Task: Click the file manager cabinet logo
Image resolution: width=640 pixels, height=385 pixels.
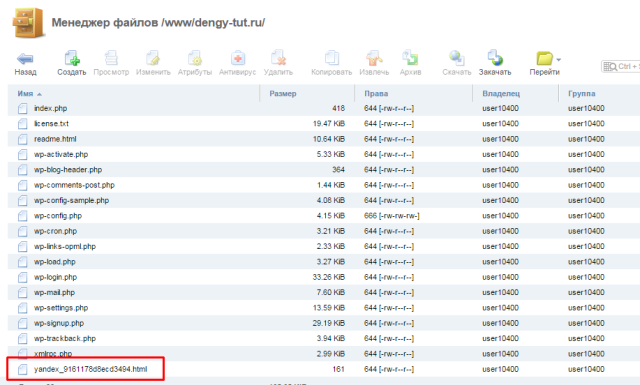Action: pyautogui.click(x=28, y=22)
